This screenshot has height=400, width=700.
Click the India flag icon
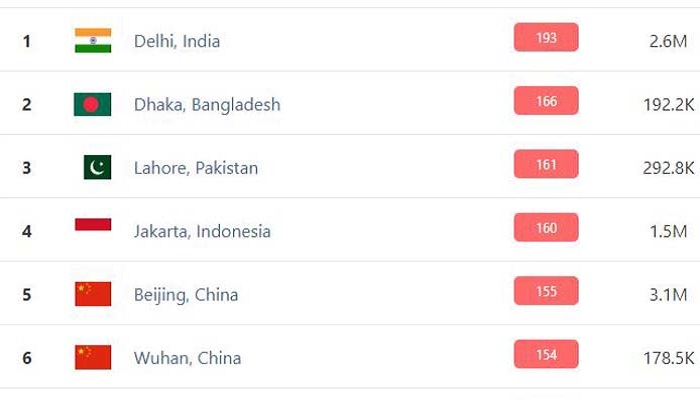93,41
